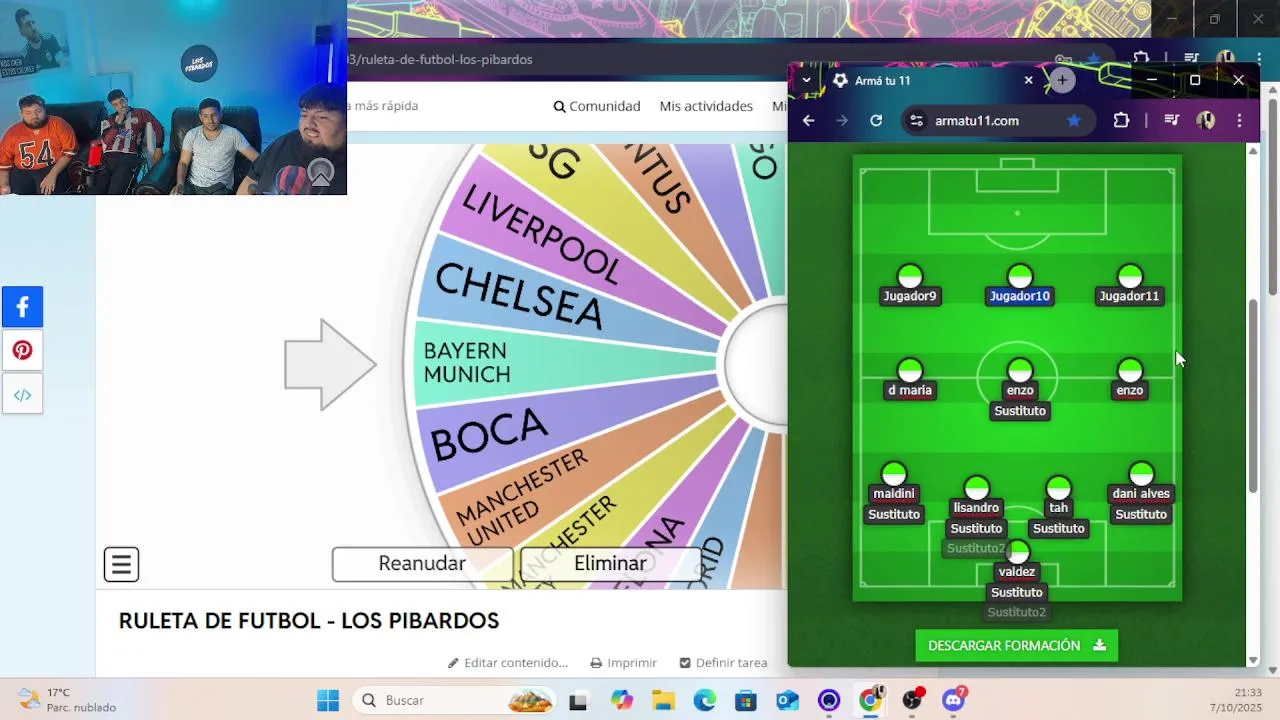Image resolution: width=1280 pixels, height=720 pixels.
Task: Open the extensions puzzle icon in armatu11 window
Action: [1121, 121]
